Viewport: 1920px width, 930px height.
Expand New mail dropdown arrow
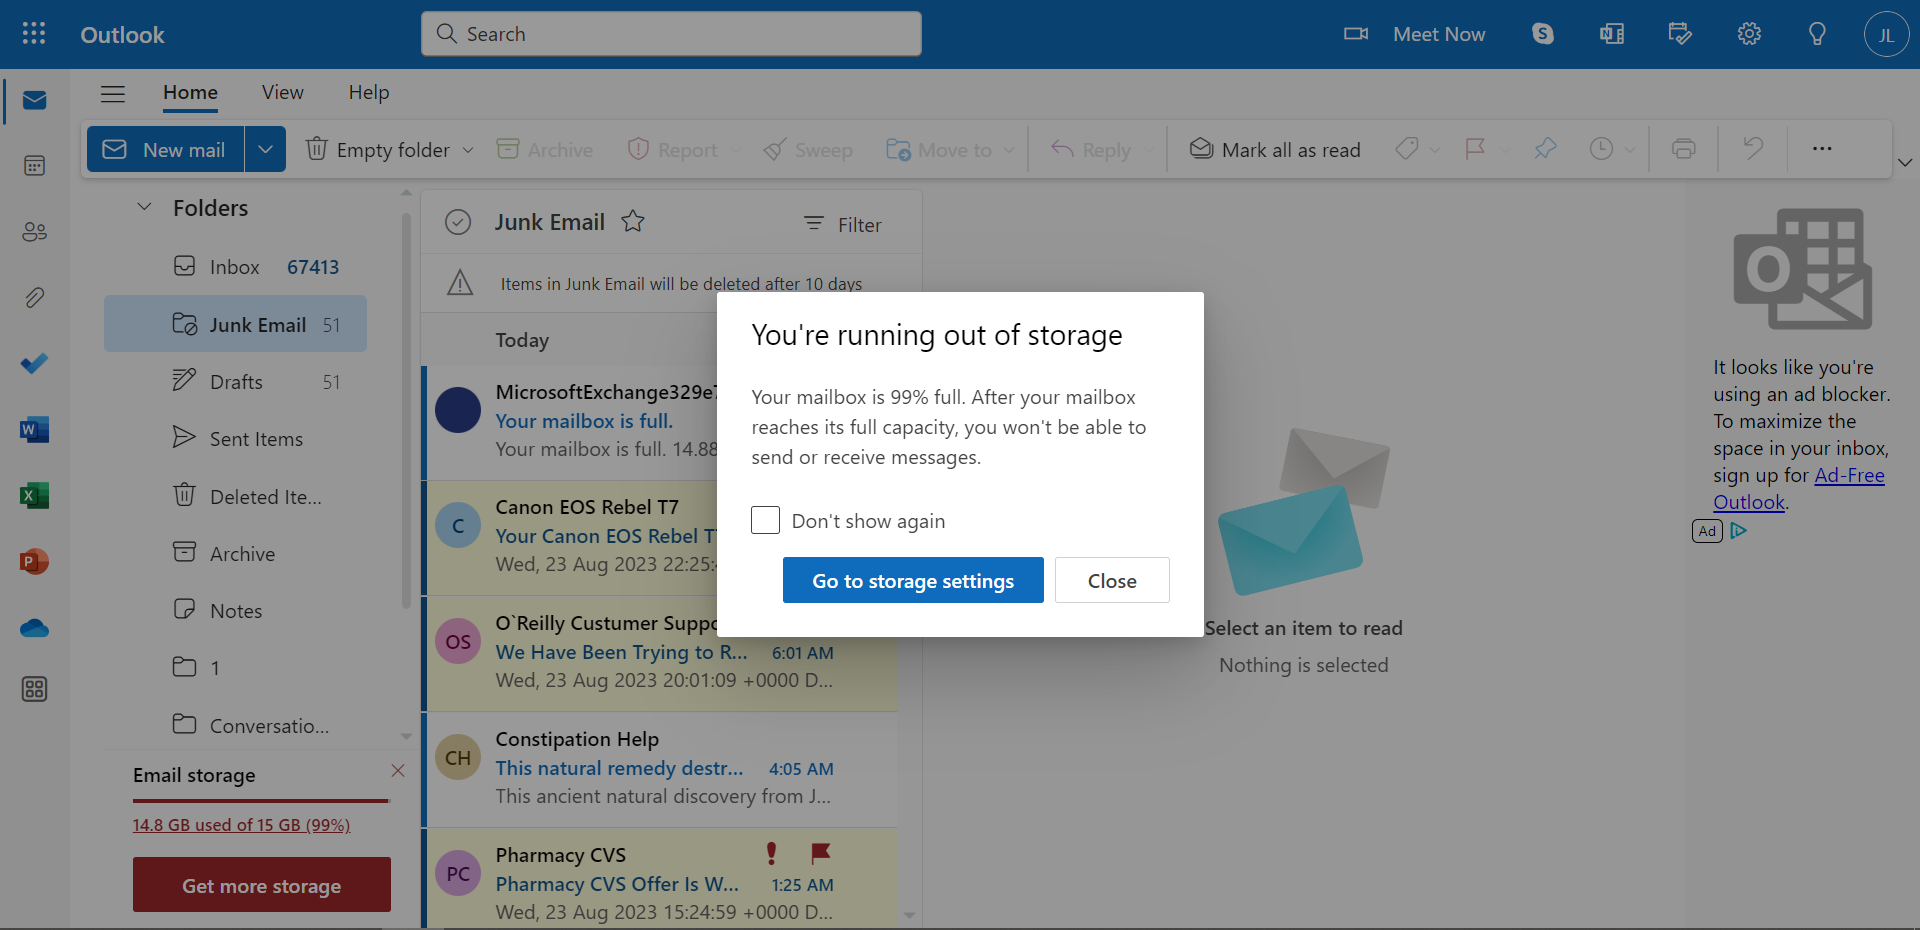pyautogui.click(x=265, y=149)
